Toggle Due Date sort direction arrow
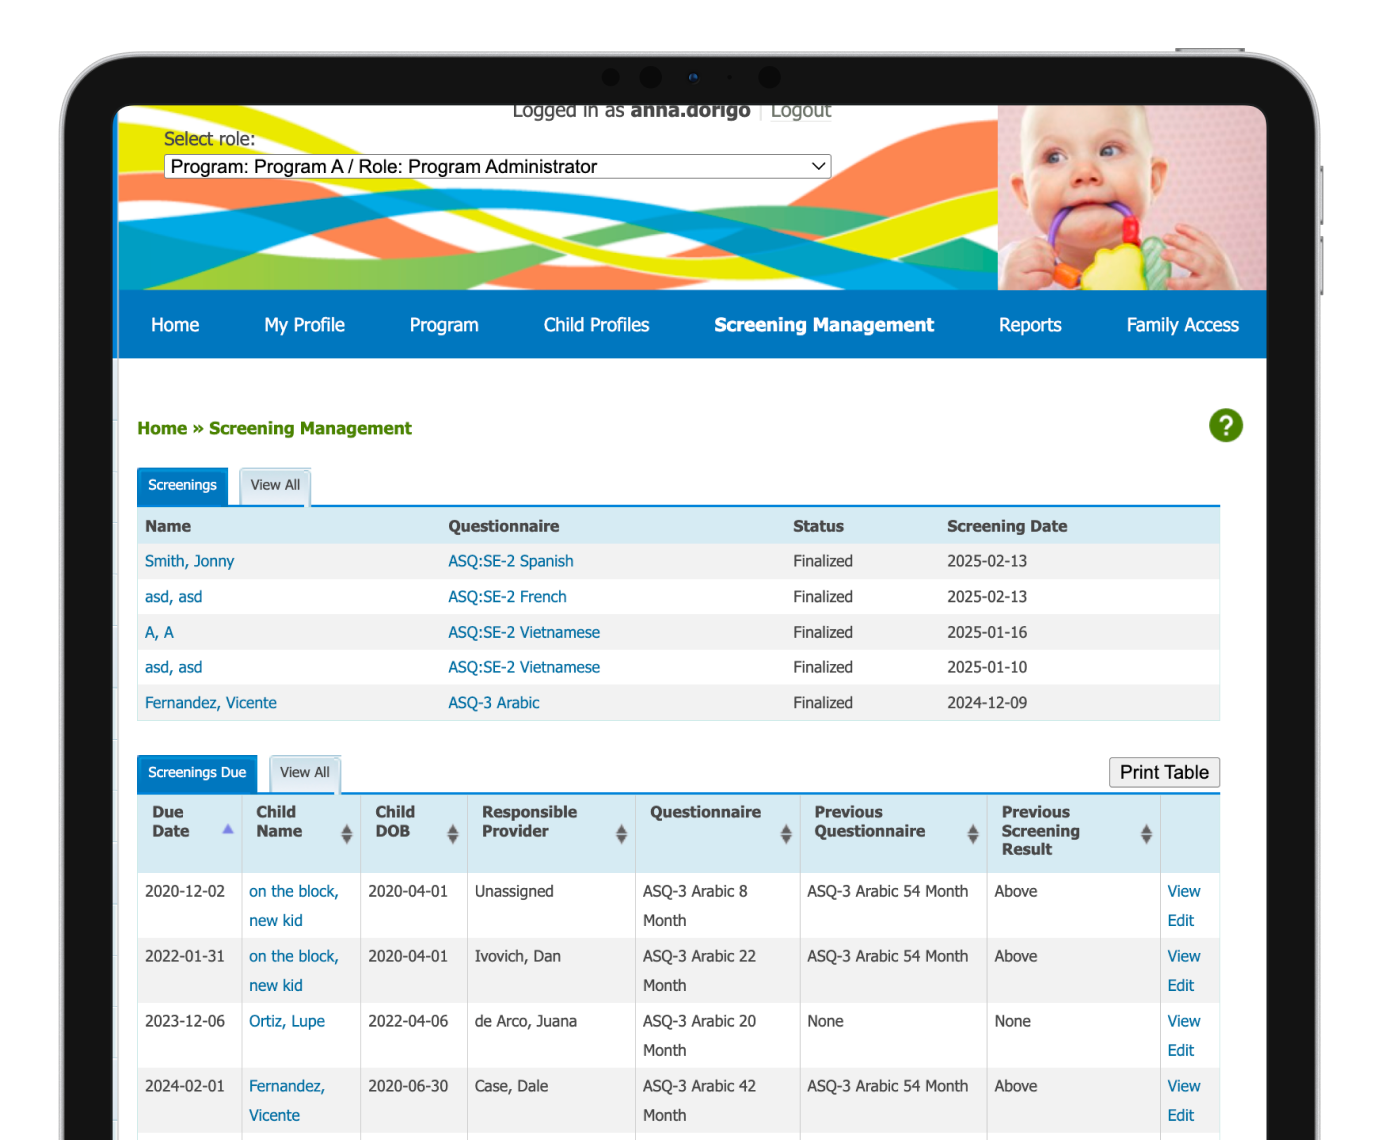Viewport: 1380px width, 1140px height. 228,828
